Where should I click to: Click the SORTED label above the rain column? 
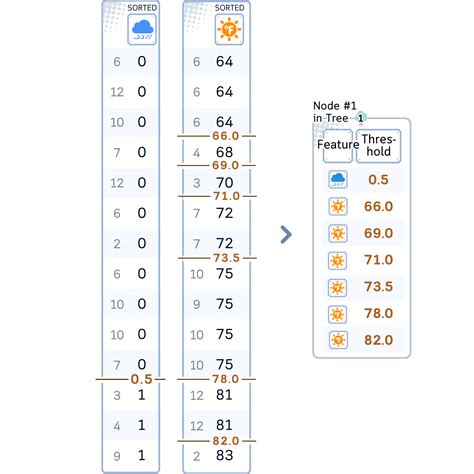(142, 8)
